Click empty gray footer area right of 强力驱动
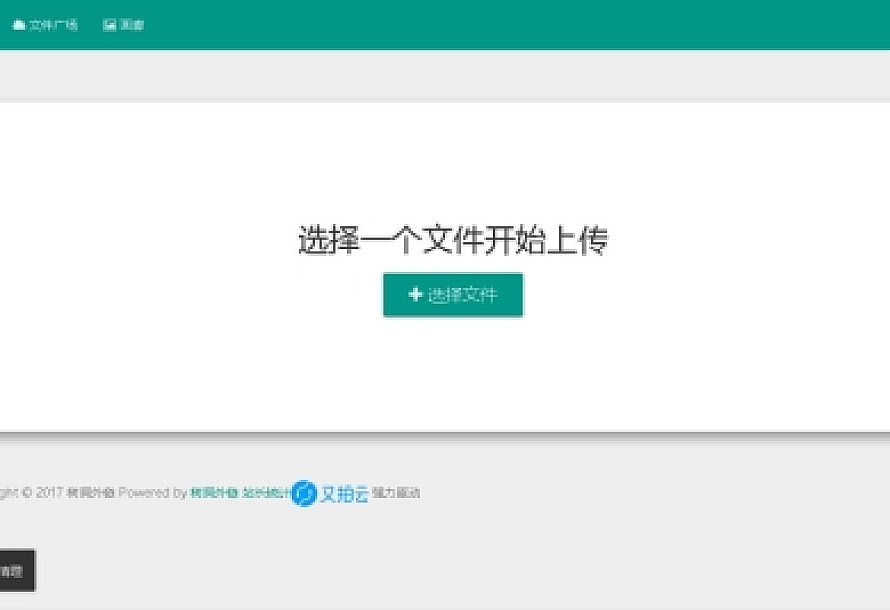 point(650,493)
